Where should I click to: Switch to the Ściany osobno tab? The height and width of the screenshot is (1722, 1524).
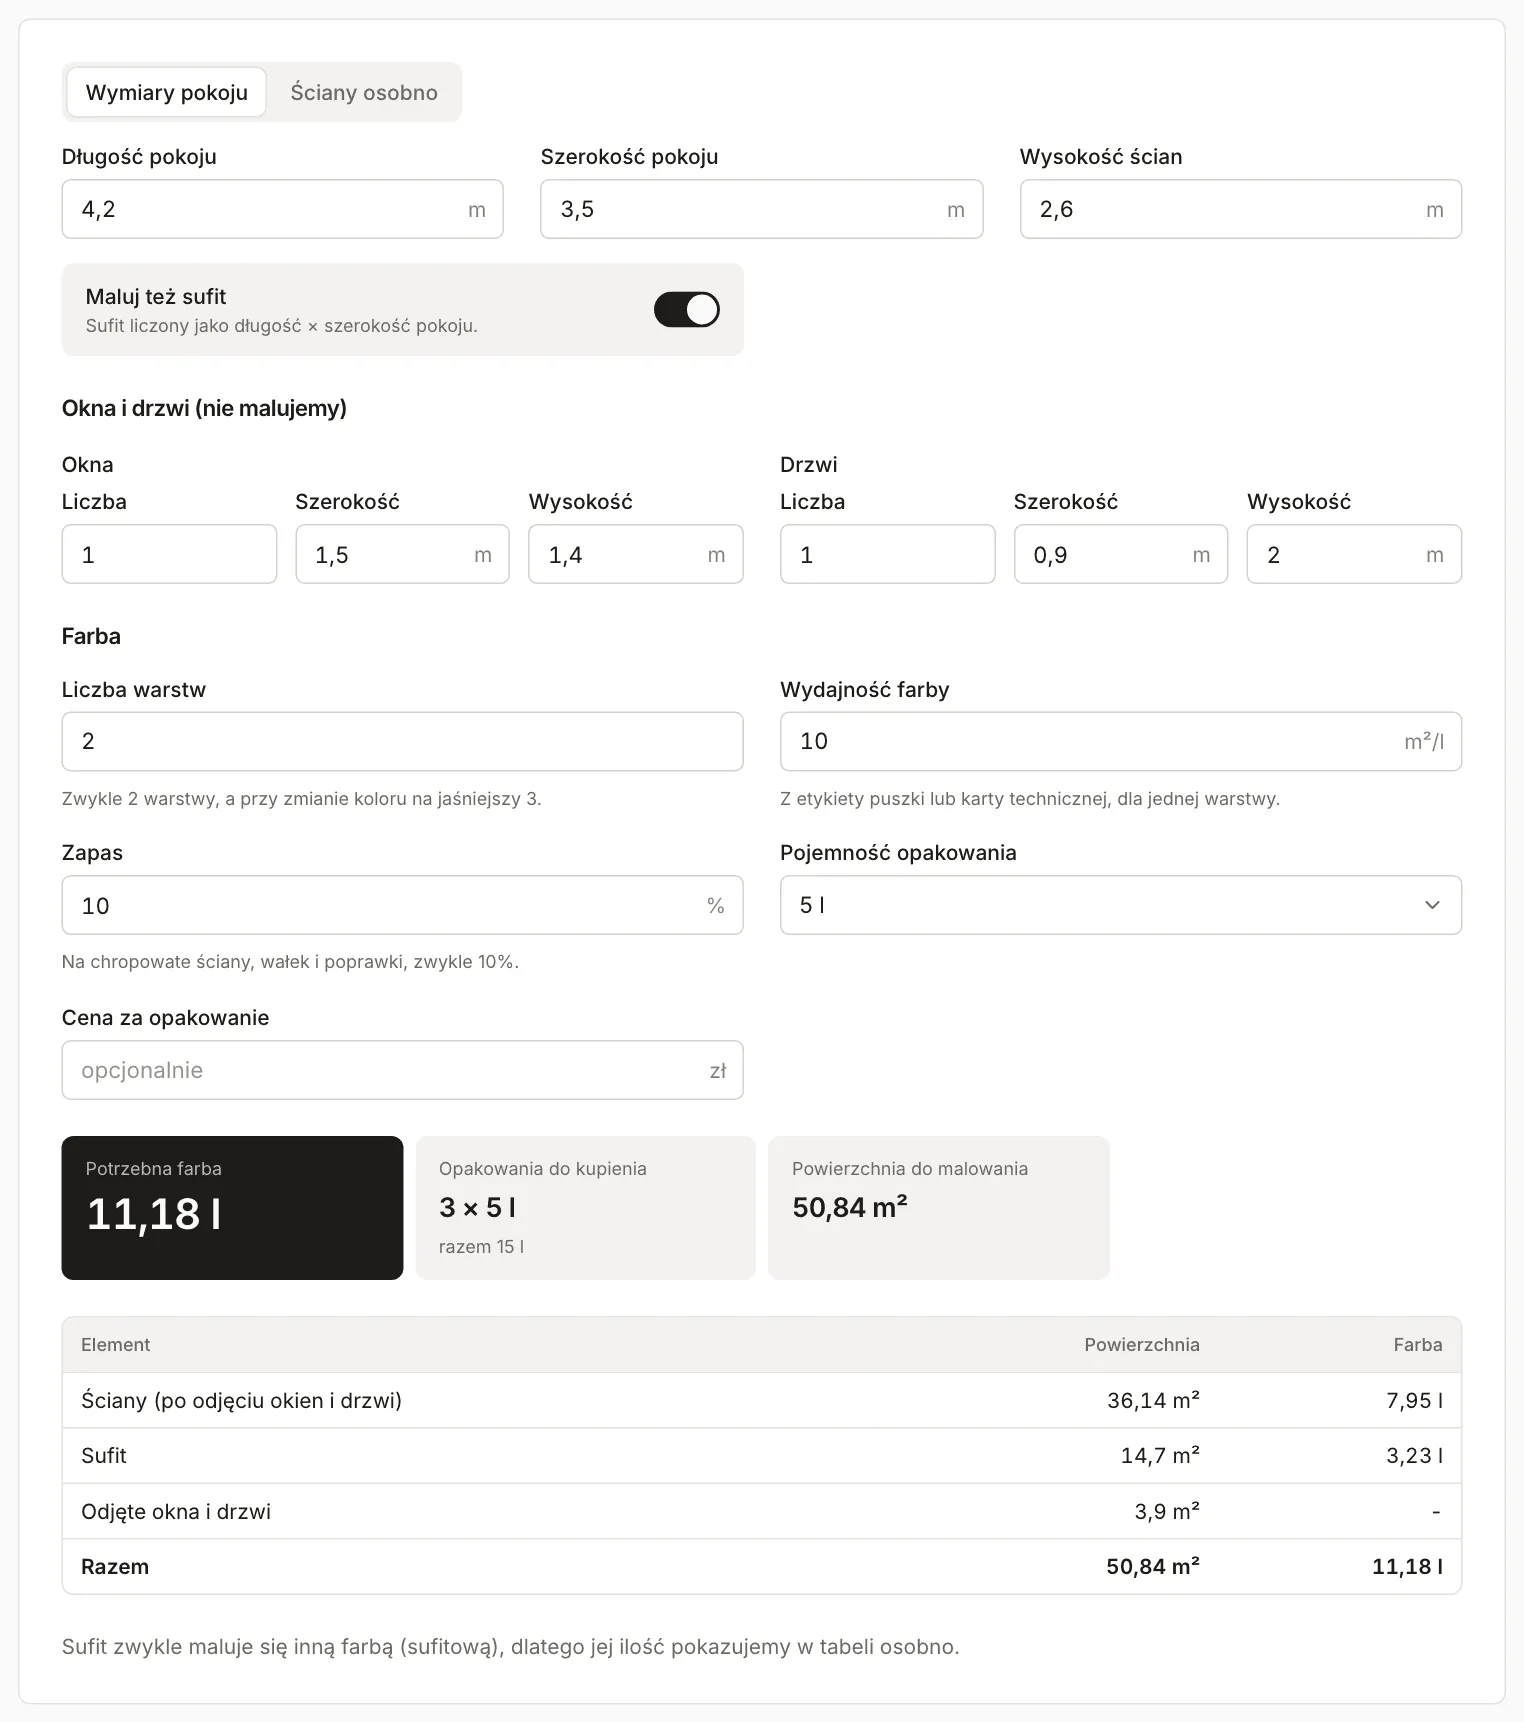[364, 92]
